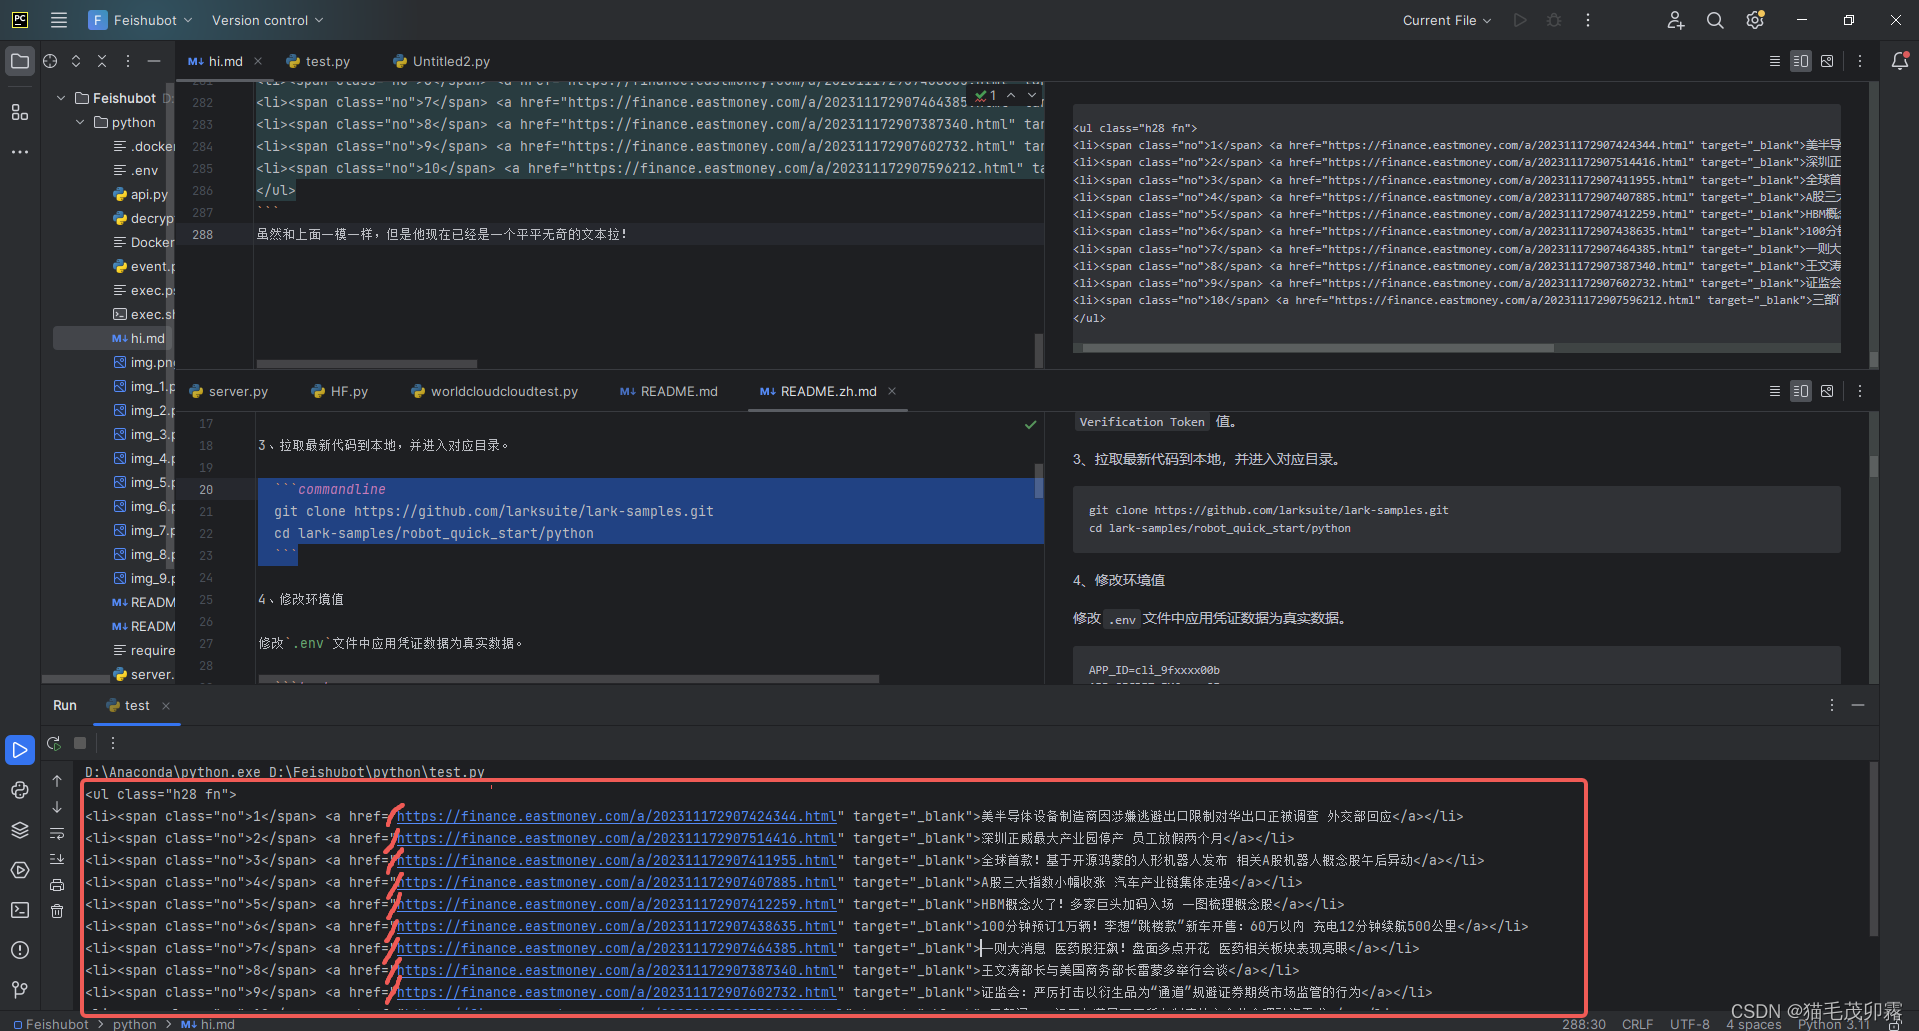Stop the running process
Screen dimensions: 1919x1031
click(80, 743)
